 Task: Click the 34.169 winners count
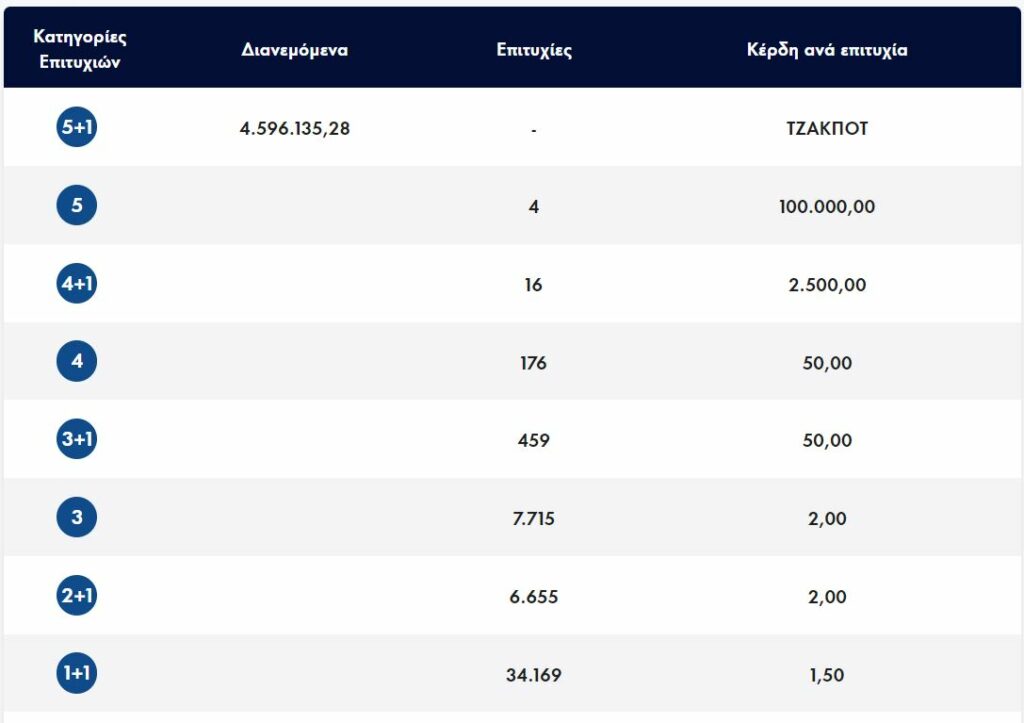534,674
